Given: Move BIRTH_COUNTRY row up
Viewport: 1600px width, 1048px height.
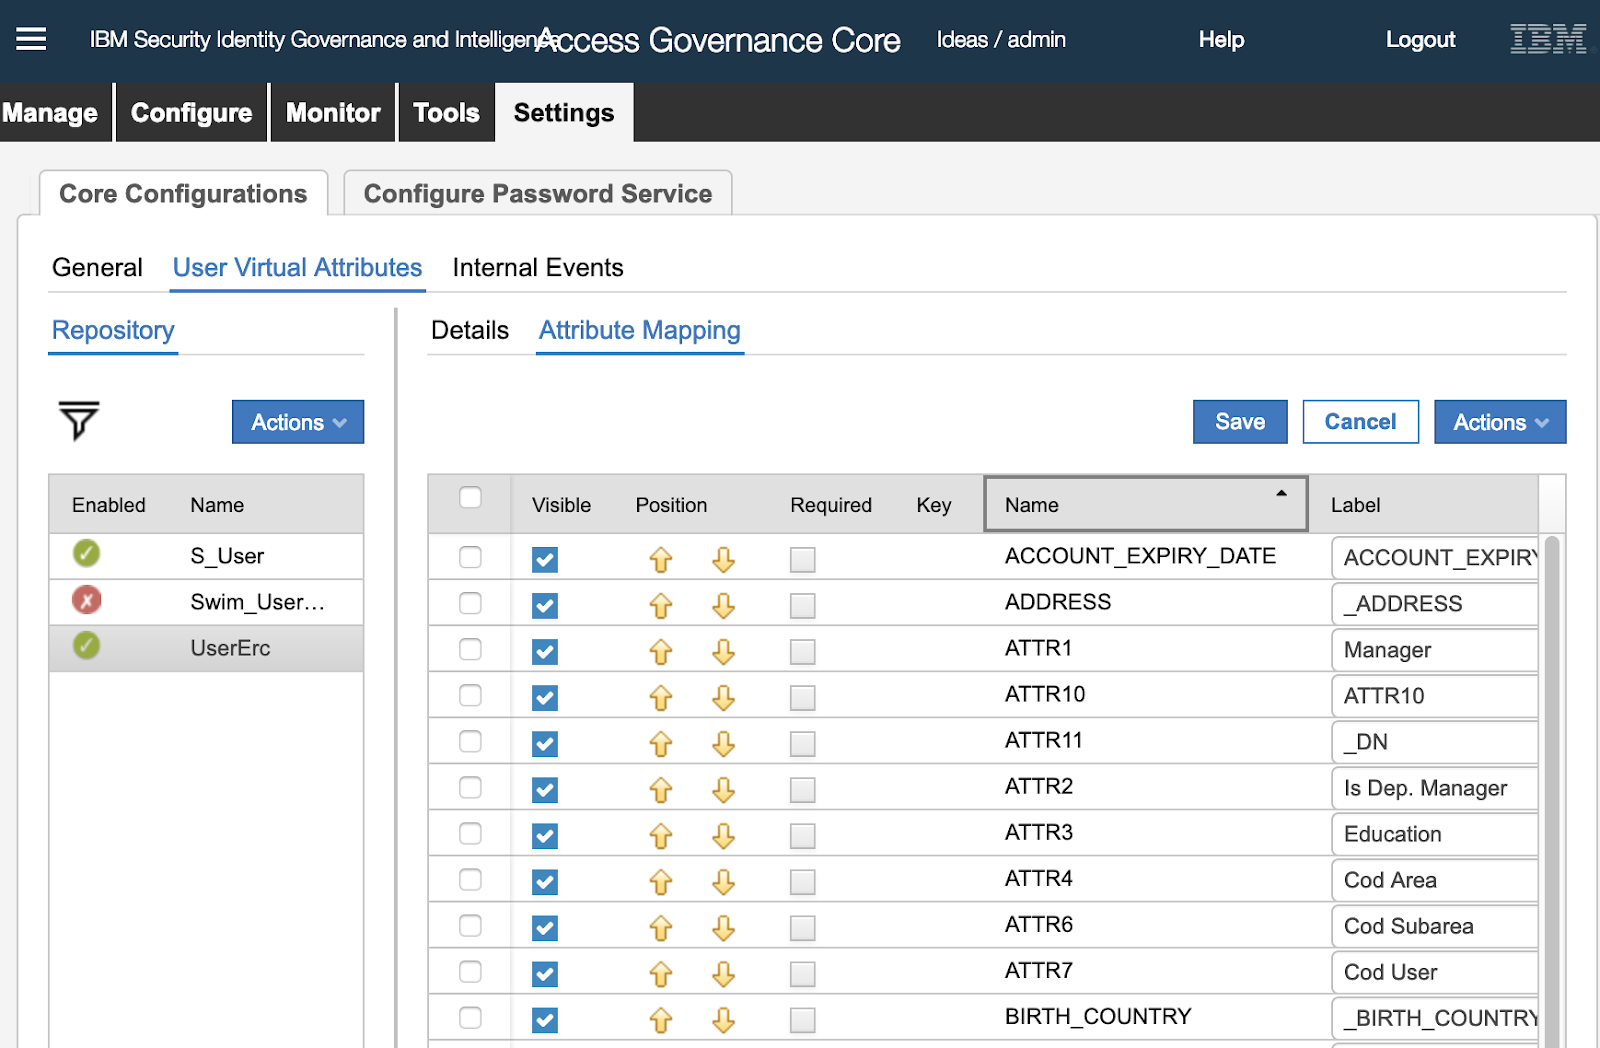Looking at the screenshot, I should coord(661,1019).
